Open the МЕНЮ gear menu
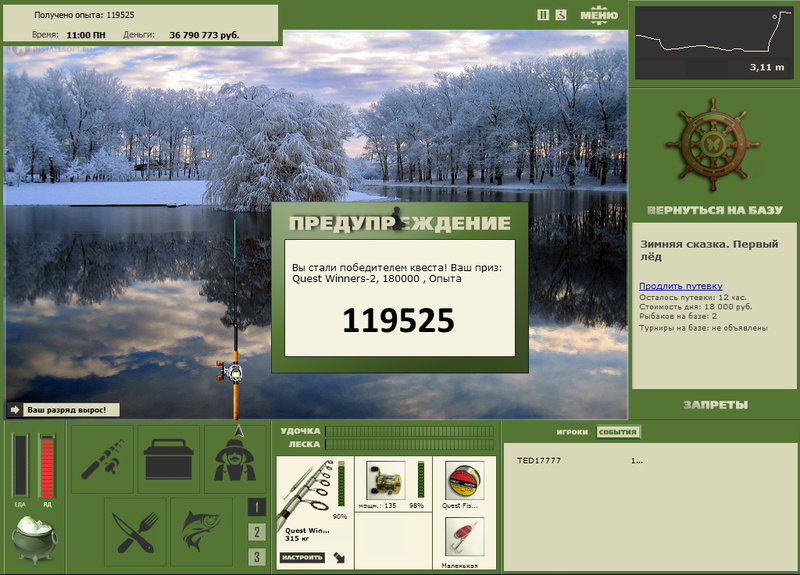This screenshot has width=800, height=575. click(599, 15)
